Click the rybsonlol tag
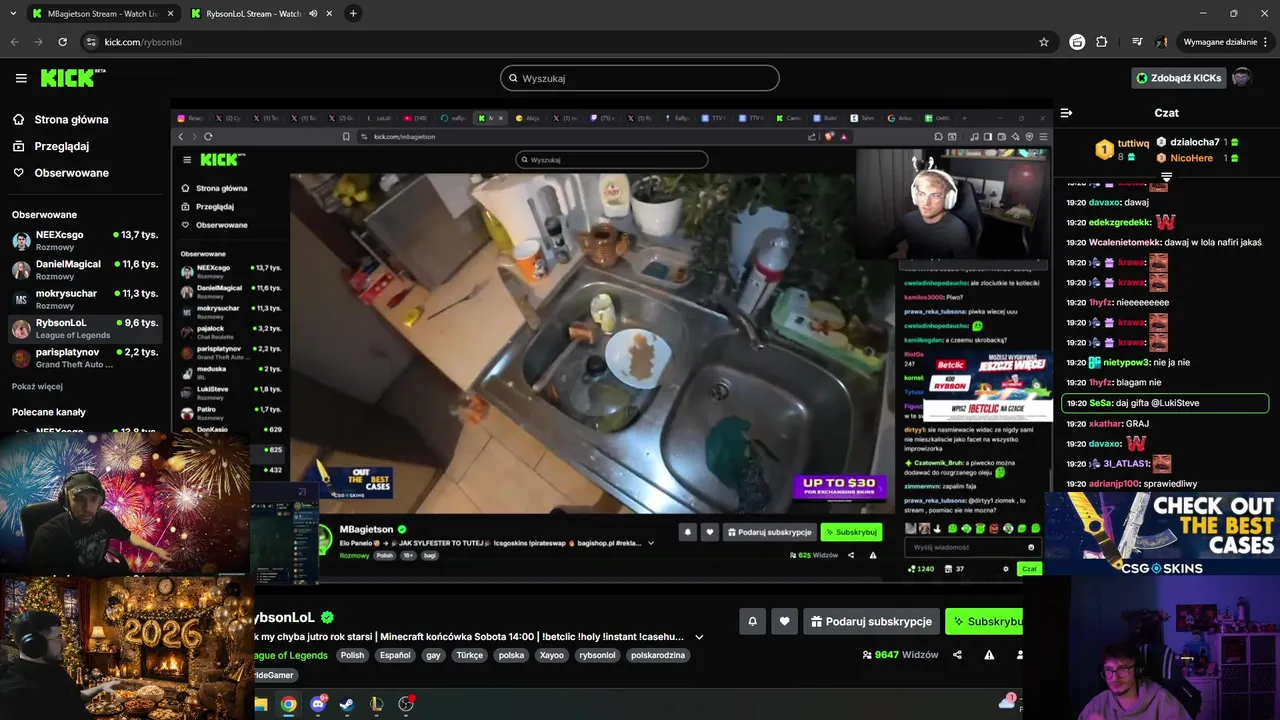 point(597,655)
